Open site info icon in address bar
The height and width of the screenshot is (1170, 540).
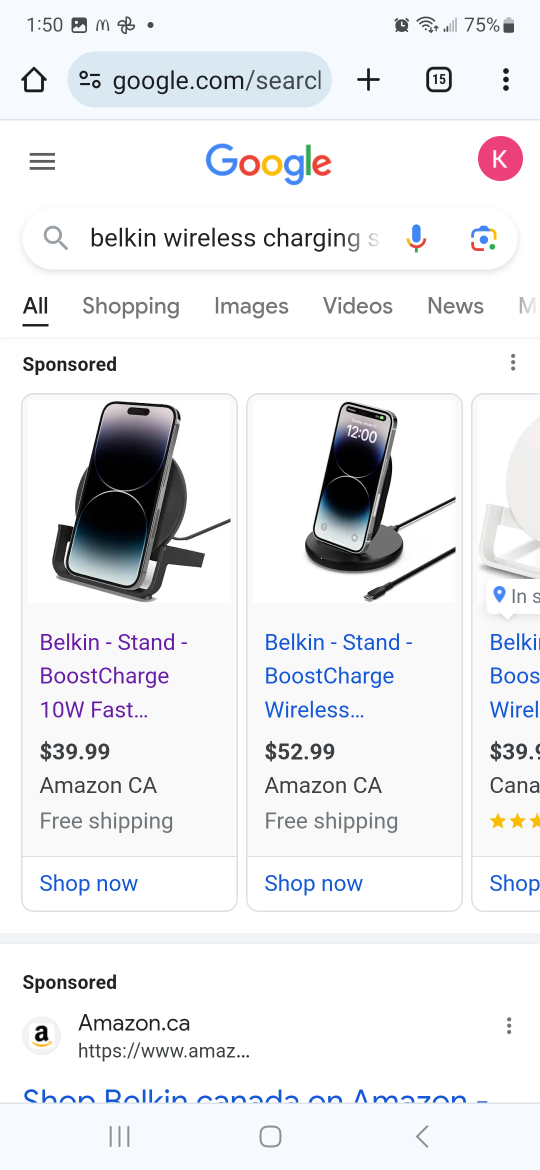point(90,80)
